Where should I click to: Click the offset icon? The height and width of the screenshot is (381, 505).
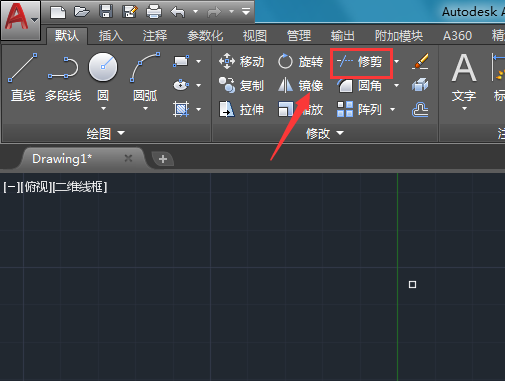[x=420, y=109]
